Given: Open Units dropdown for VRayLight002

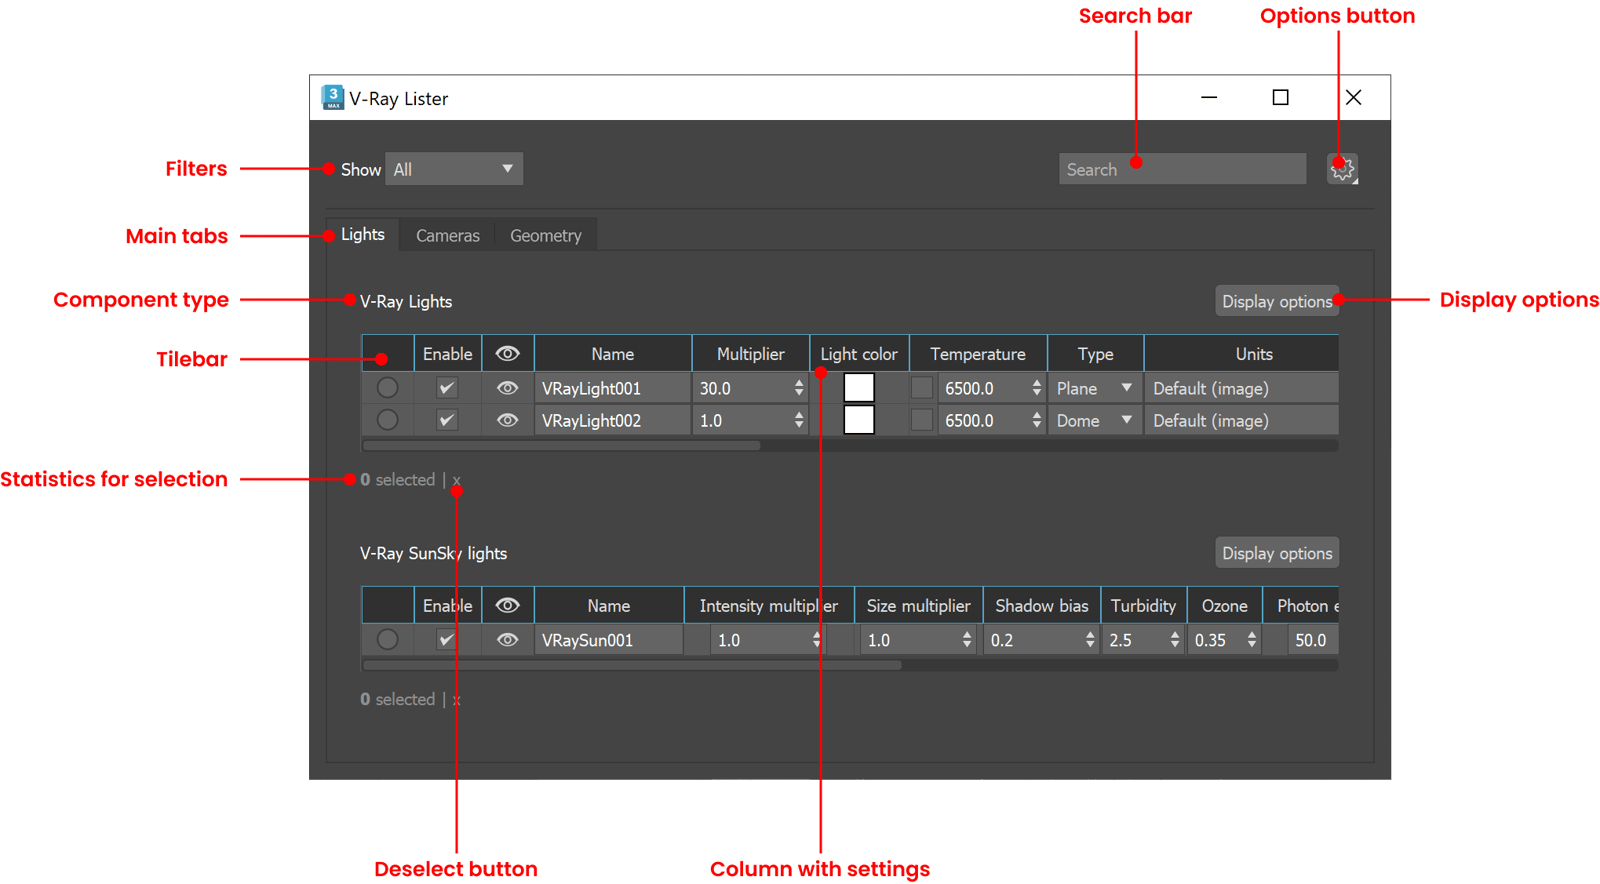Looking at the screenshot, I should 1242,421.
